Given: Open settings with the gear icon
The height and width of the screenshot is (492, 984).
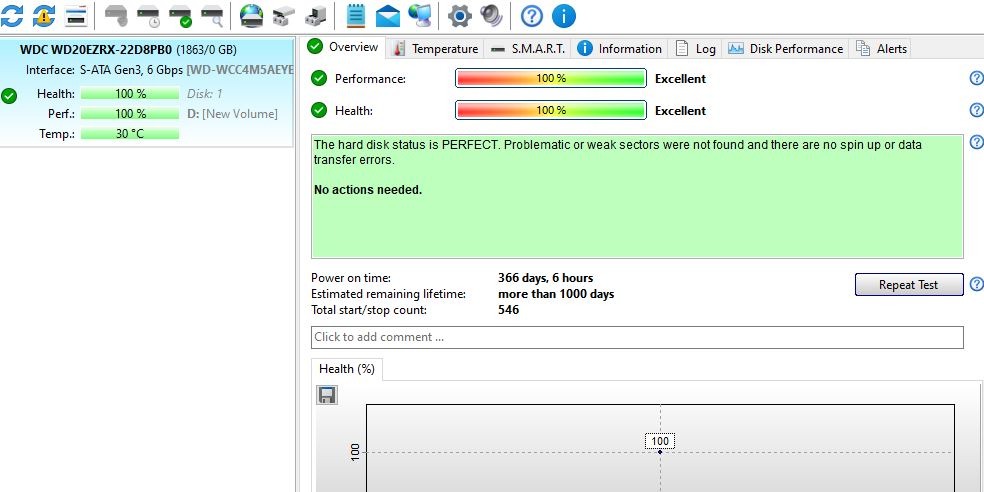Looking at the screenshot, I should (x=459, y=15).
